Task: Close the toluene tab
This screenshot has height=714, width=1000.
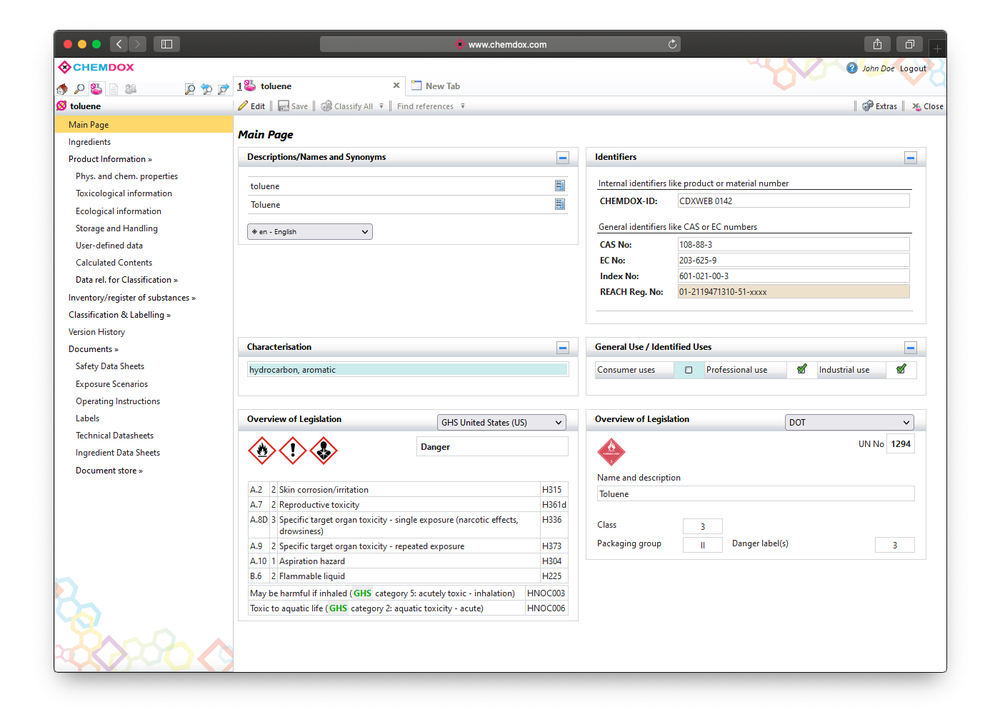Action: point(396,85)
